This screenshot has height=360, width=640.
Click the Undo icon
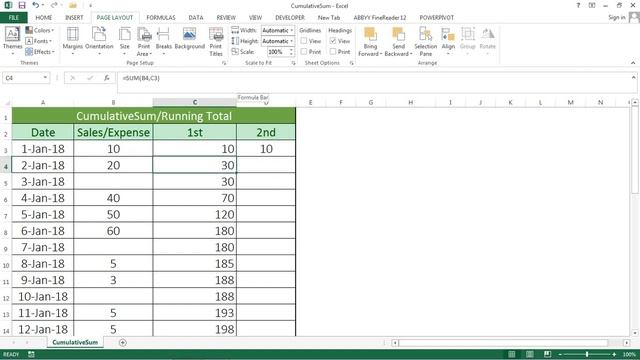point(36,5)
